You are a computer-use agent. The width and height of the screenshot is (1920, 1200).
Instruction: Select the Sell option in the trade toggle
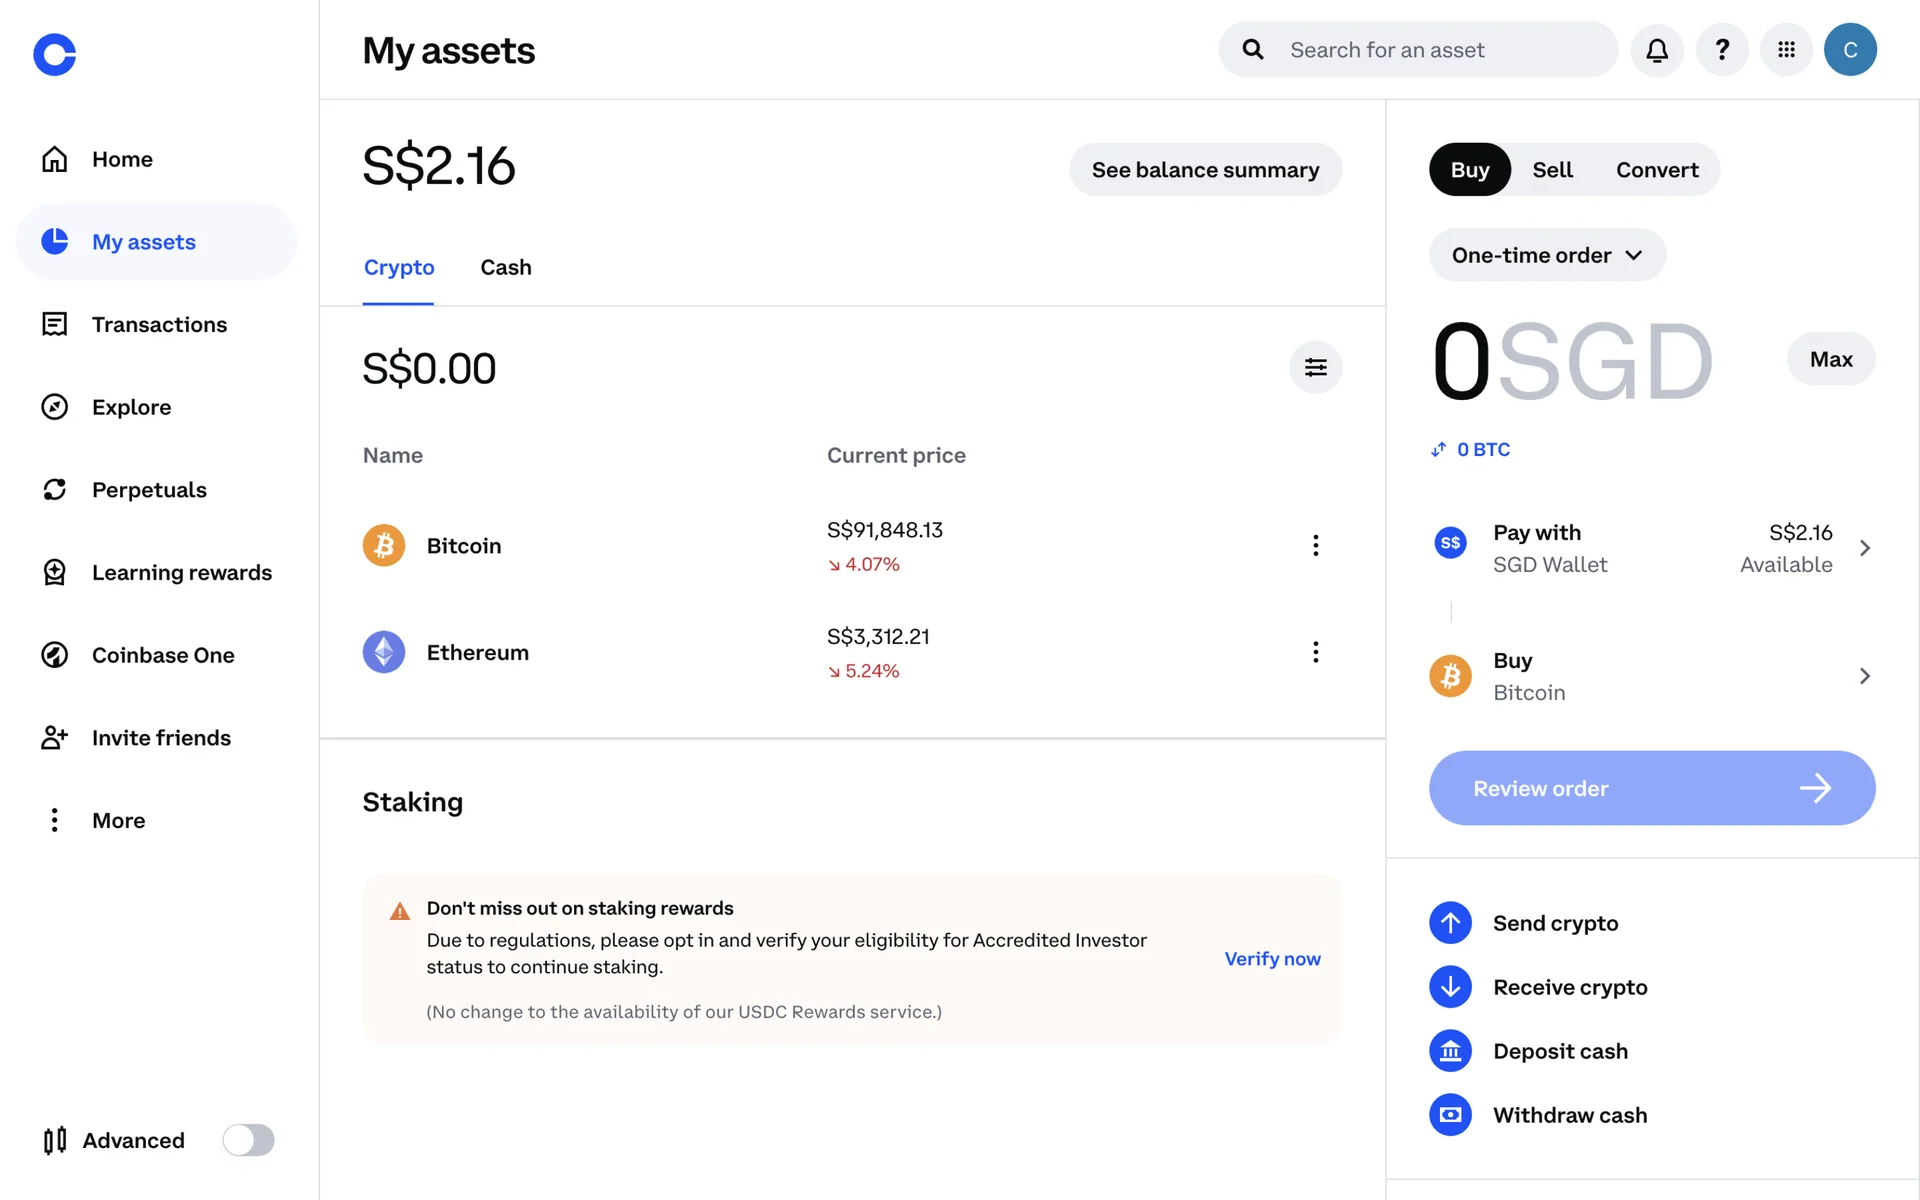point(1552,170)
